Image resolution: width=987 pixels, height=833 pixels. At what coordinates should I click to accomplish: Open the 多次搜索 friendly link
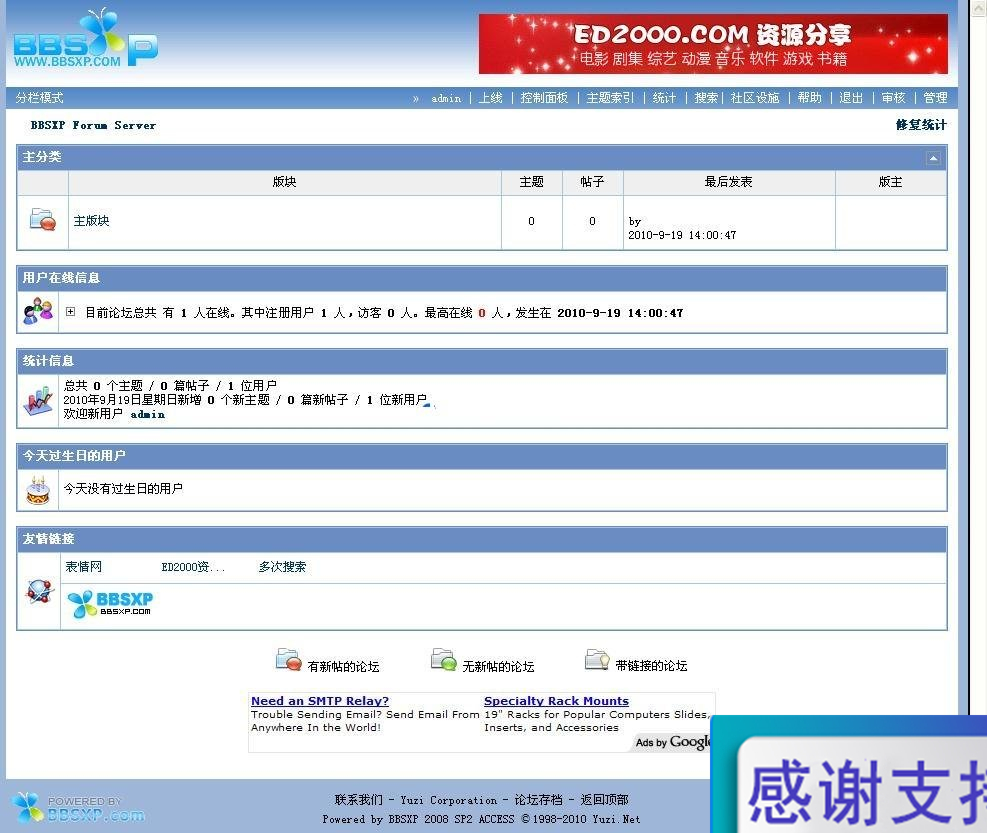click(x=282, y=567)
